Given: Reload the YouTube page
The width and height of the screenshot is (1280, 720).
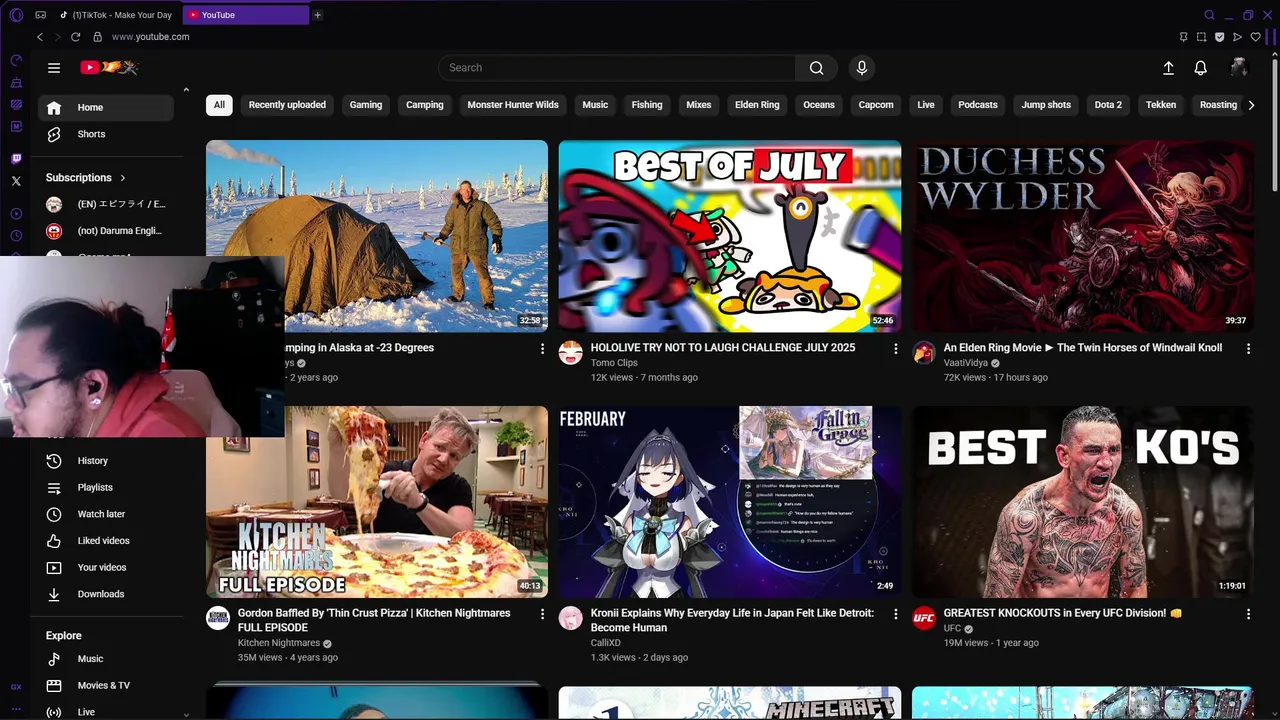Looking at the screenshot, I should pyautogui.click(x=75, y=37).
